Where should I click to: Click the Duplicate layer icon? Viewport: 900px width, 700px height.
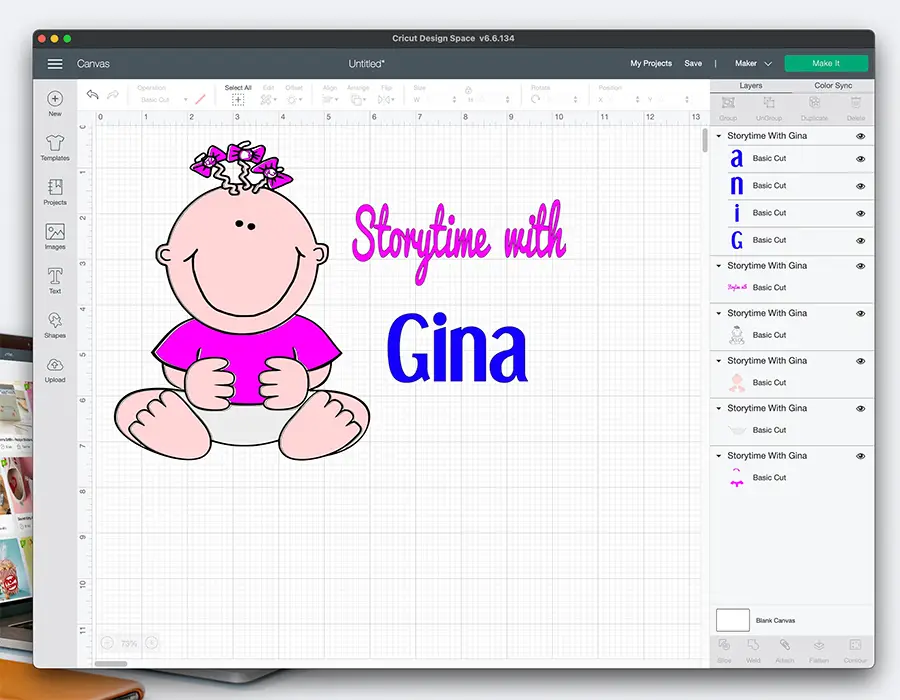(x=814, y=103)
